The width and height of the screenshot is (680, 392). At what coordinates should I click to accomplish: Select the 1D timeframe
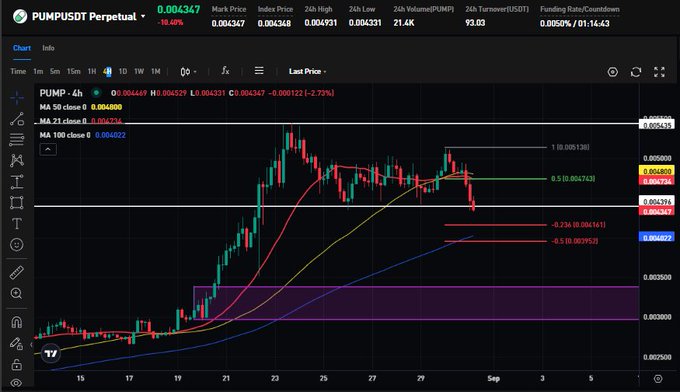pyautogui.click(x=123, y=71)
